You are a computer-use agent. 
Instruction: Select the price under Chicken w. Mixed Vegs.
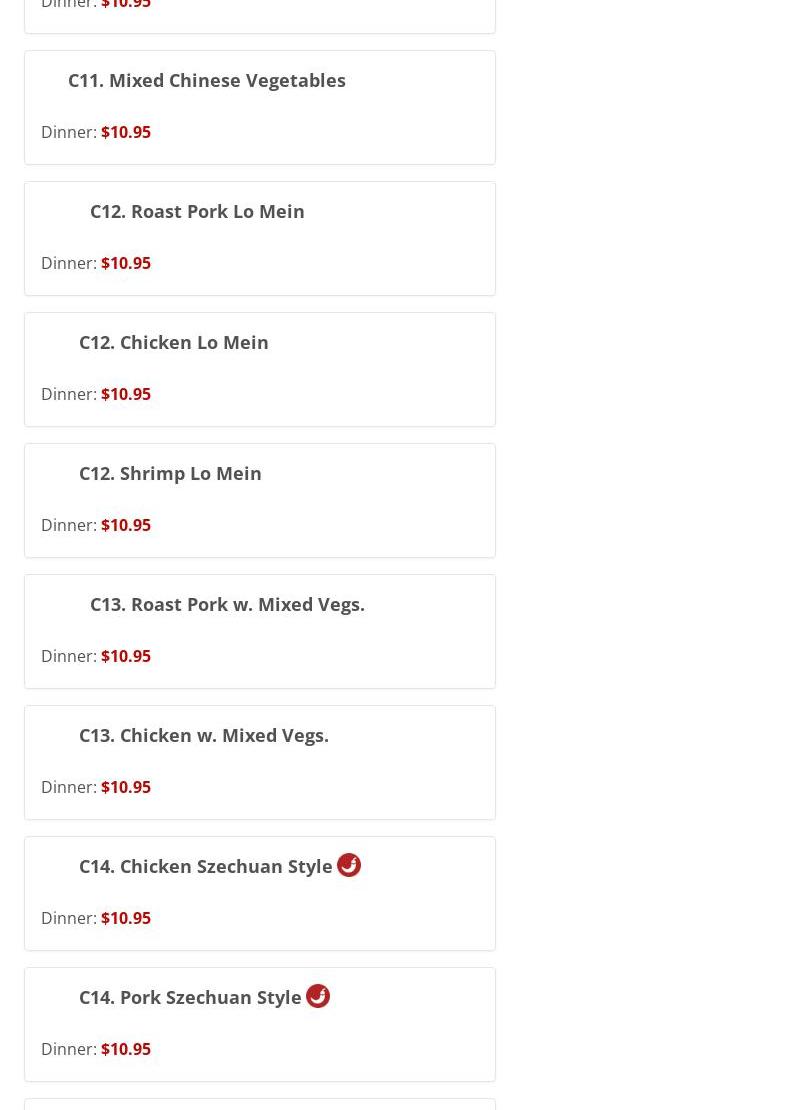[x=126, y=787]
